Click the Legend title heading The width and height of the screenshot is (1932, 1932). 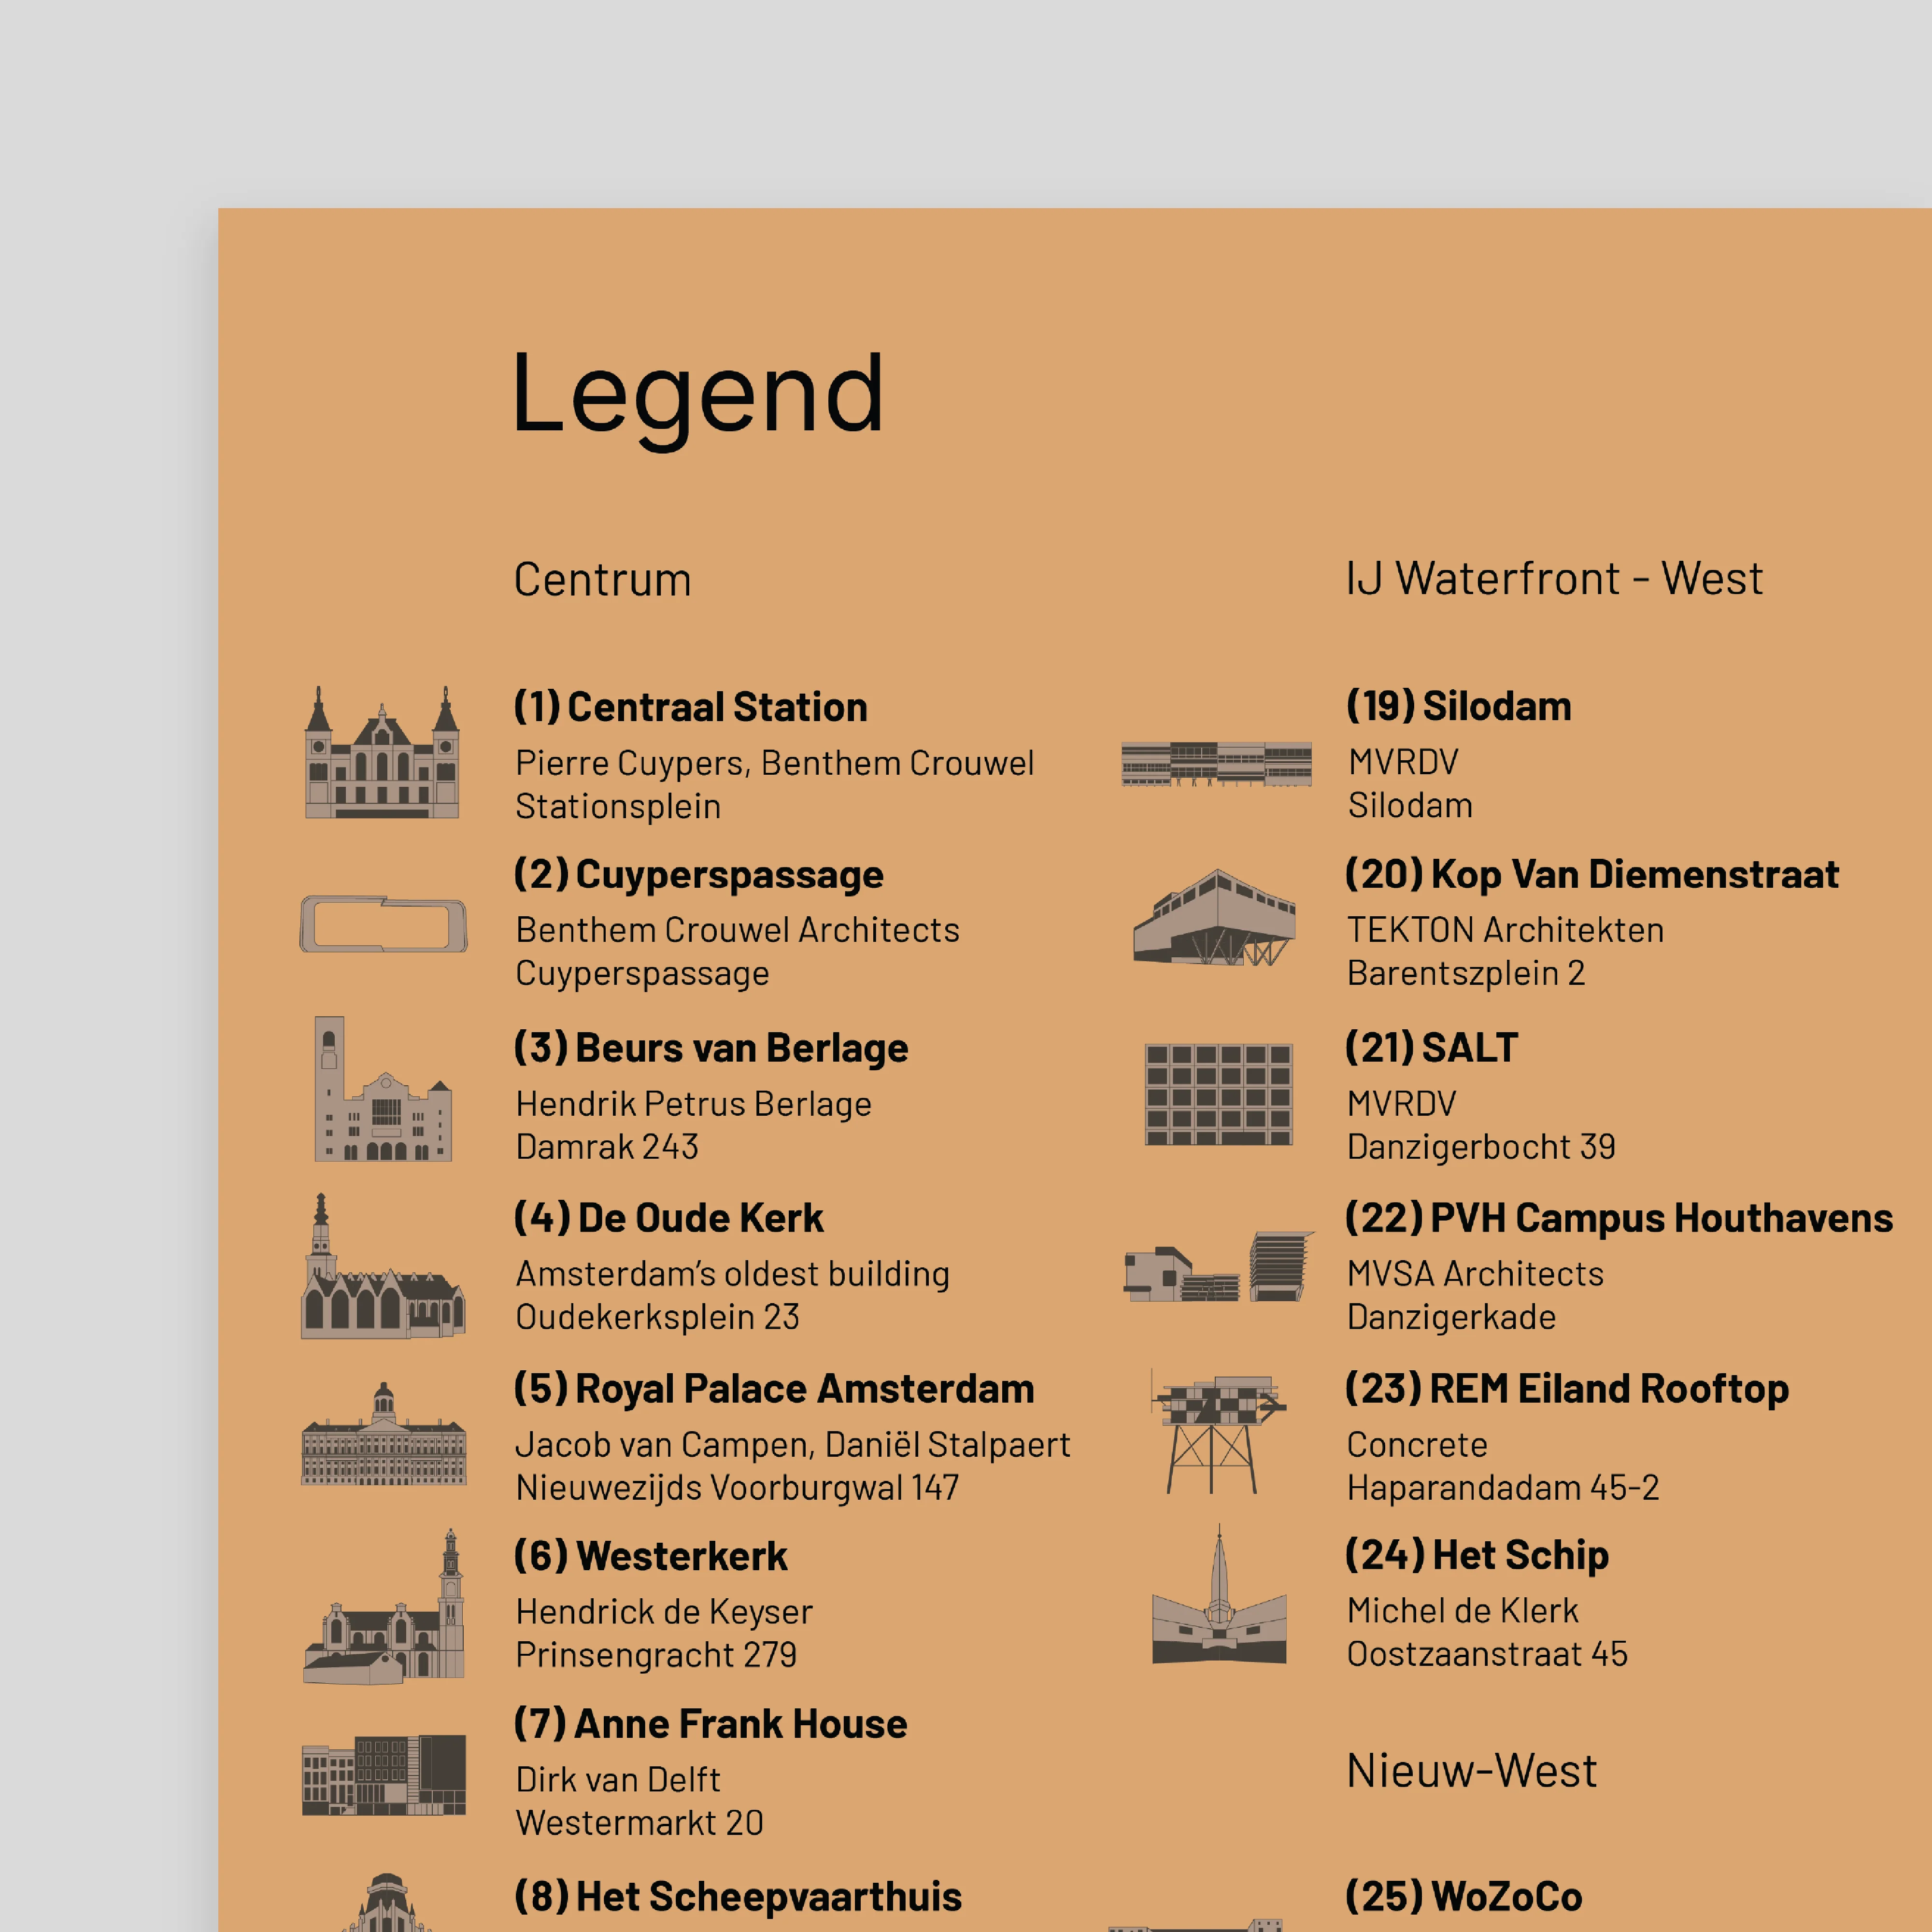pos(697,395)
